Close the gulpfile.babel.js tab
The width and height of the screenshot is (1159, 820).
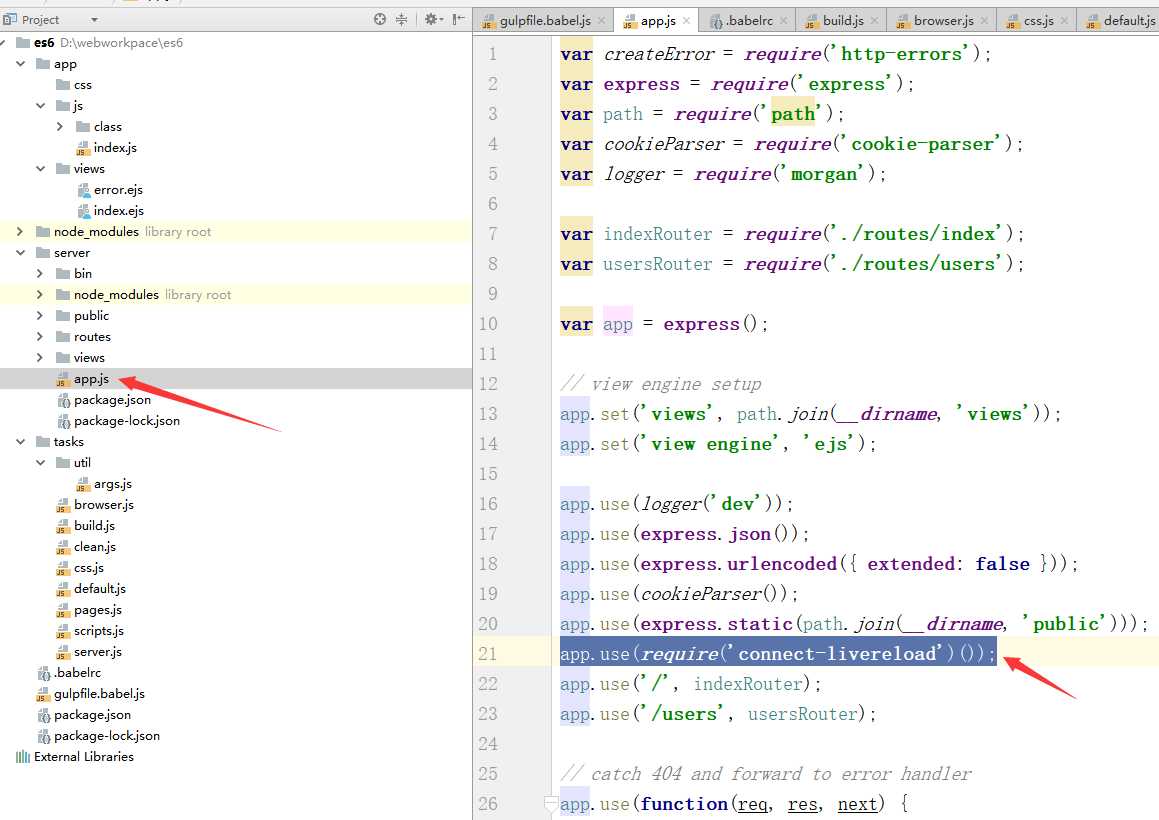point(602,21)
